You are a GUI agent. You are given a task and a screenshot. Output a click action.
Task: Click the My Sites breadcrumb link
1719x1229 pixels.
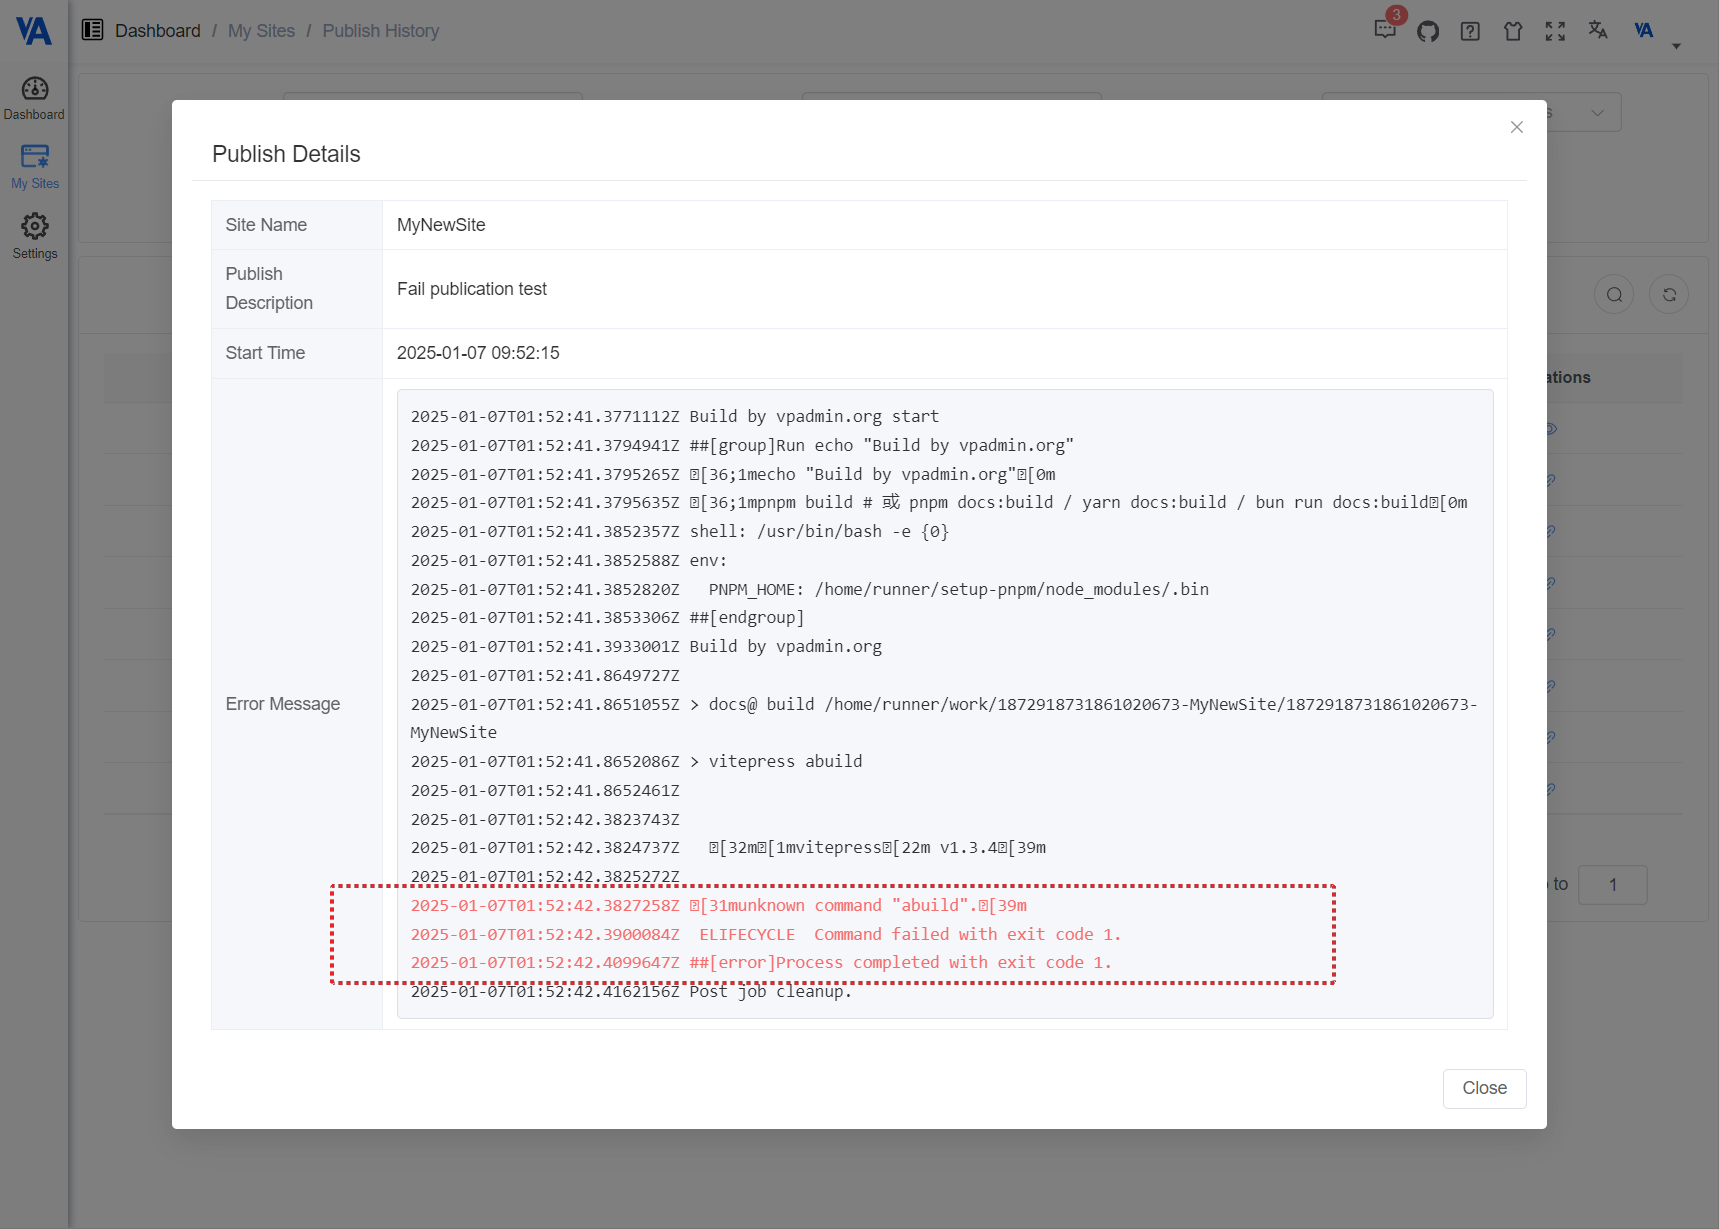click(261, 30)
